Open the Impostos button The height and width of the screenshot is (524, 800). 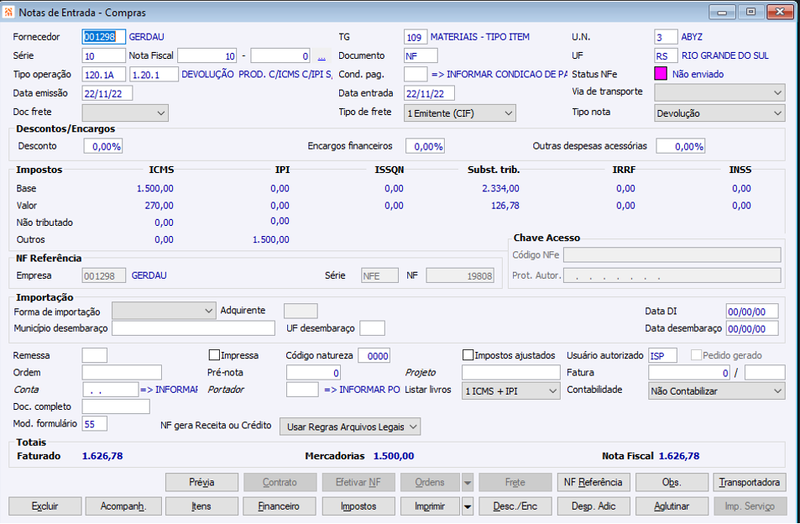point(358,506)
